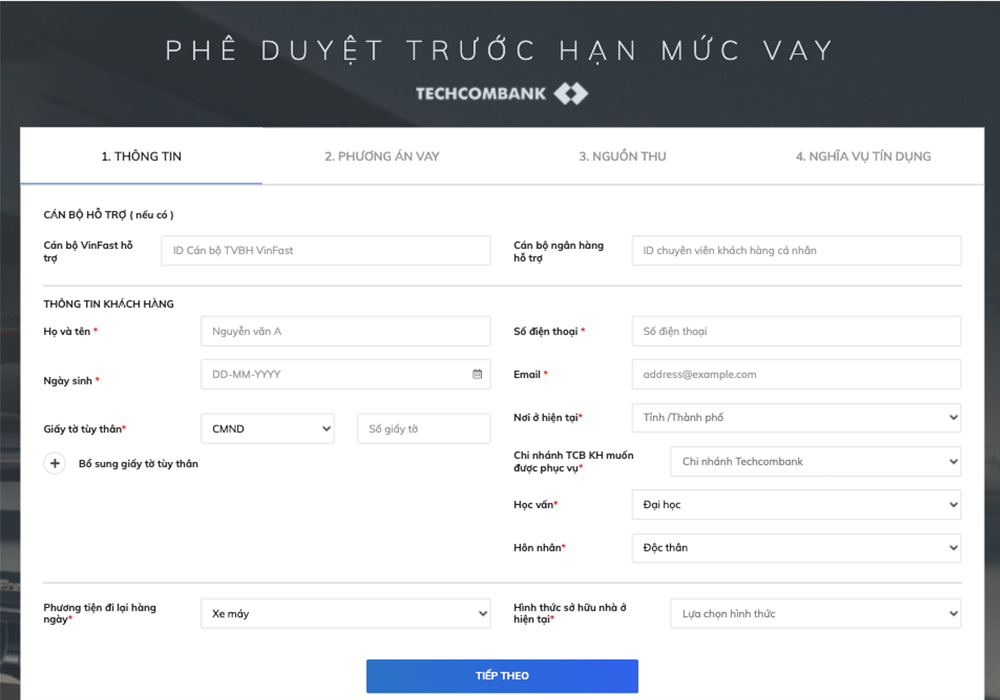The width and height of the screenshot is (1000, 700).
Task: Click the CÁN BỘ HỖ TRỢ section heading
Action: pos(108,215)
